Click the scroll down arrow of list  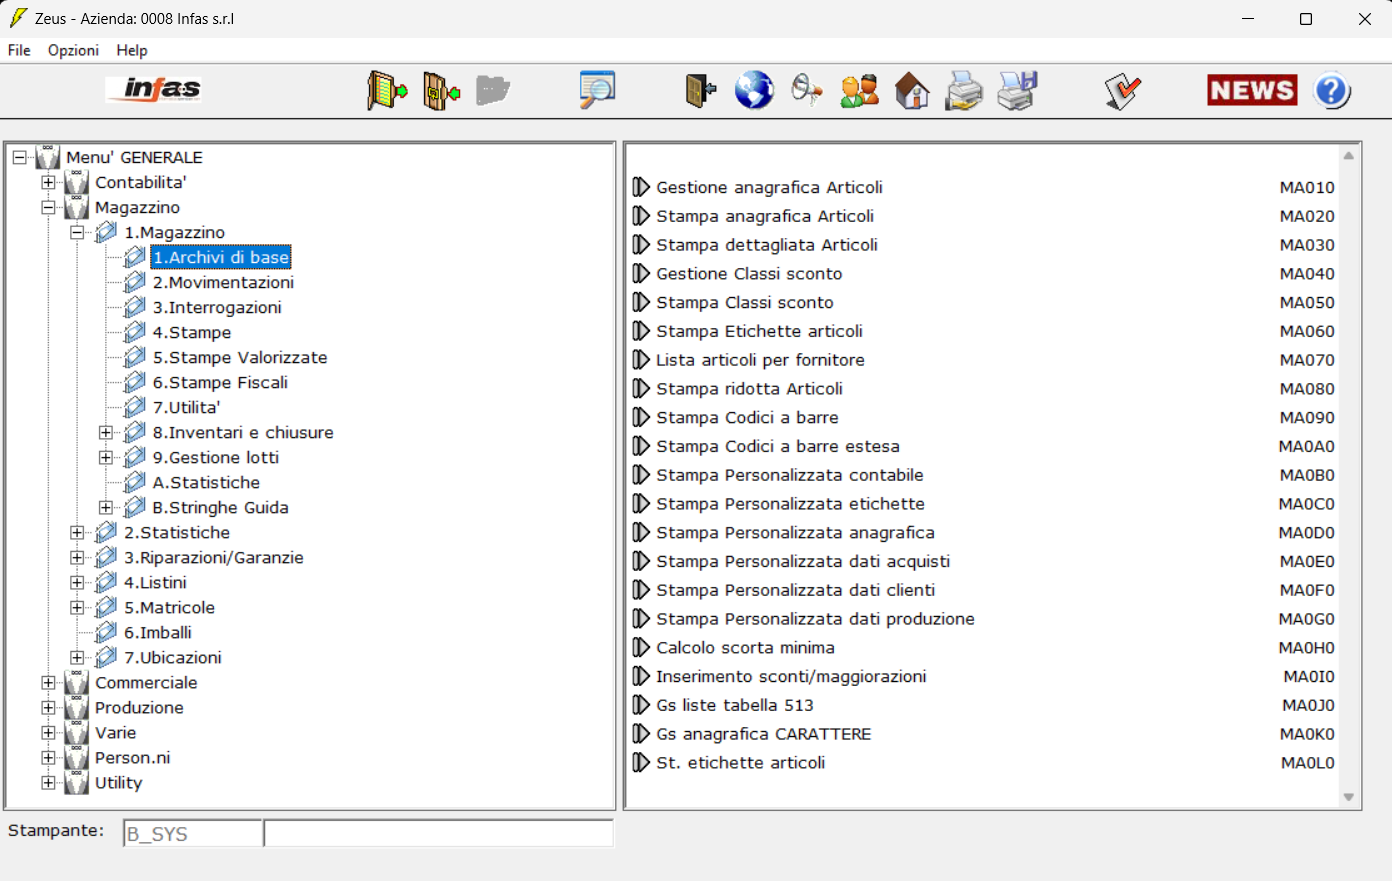coord(1348,797)
